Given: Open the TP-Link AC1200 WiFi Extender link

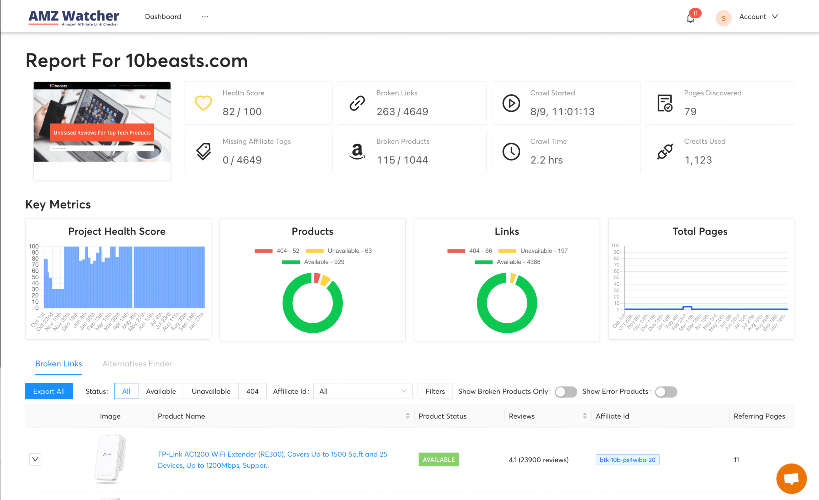Looking at the screenshot, I should click(272, 460).
